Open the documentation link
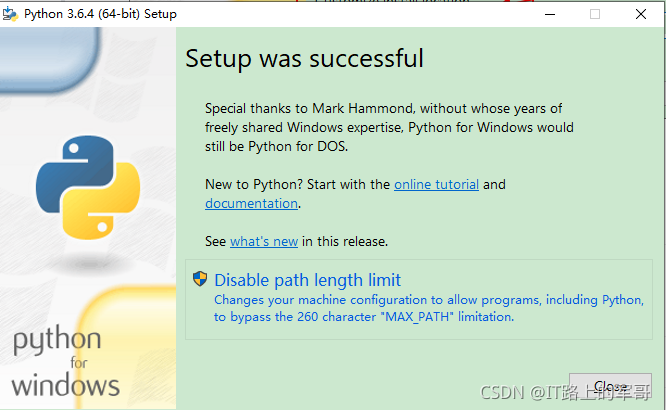Screen dimensions: 666x410 [251, 204]
